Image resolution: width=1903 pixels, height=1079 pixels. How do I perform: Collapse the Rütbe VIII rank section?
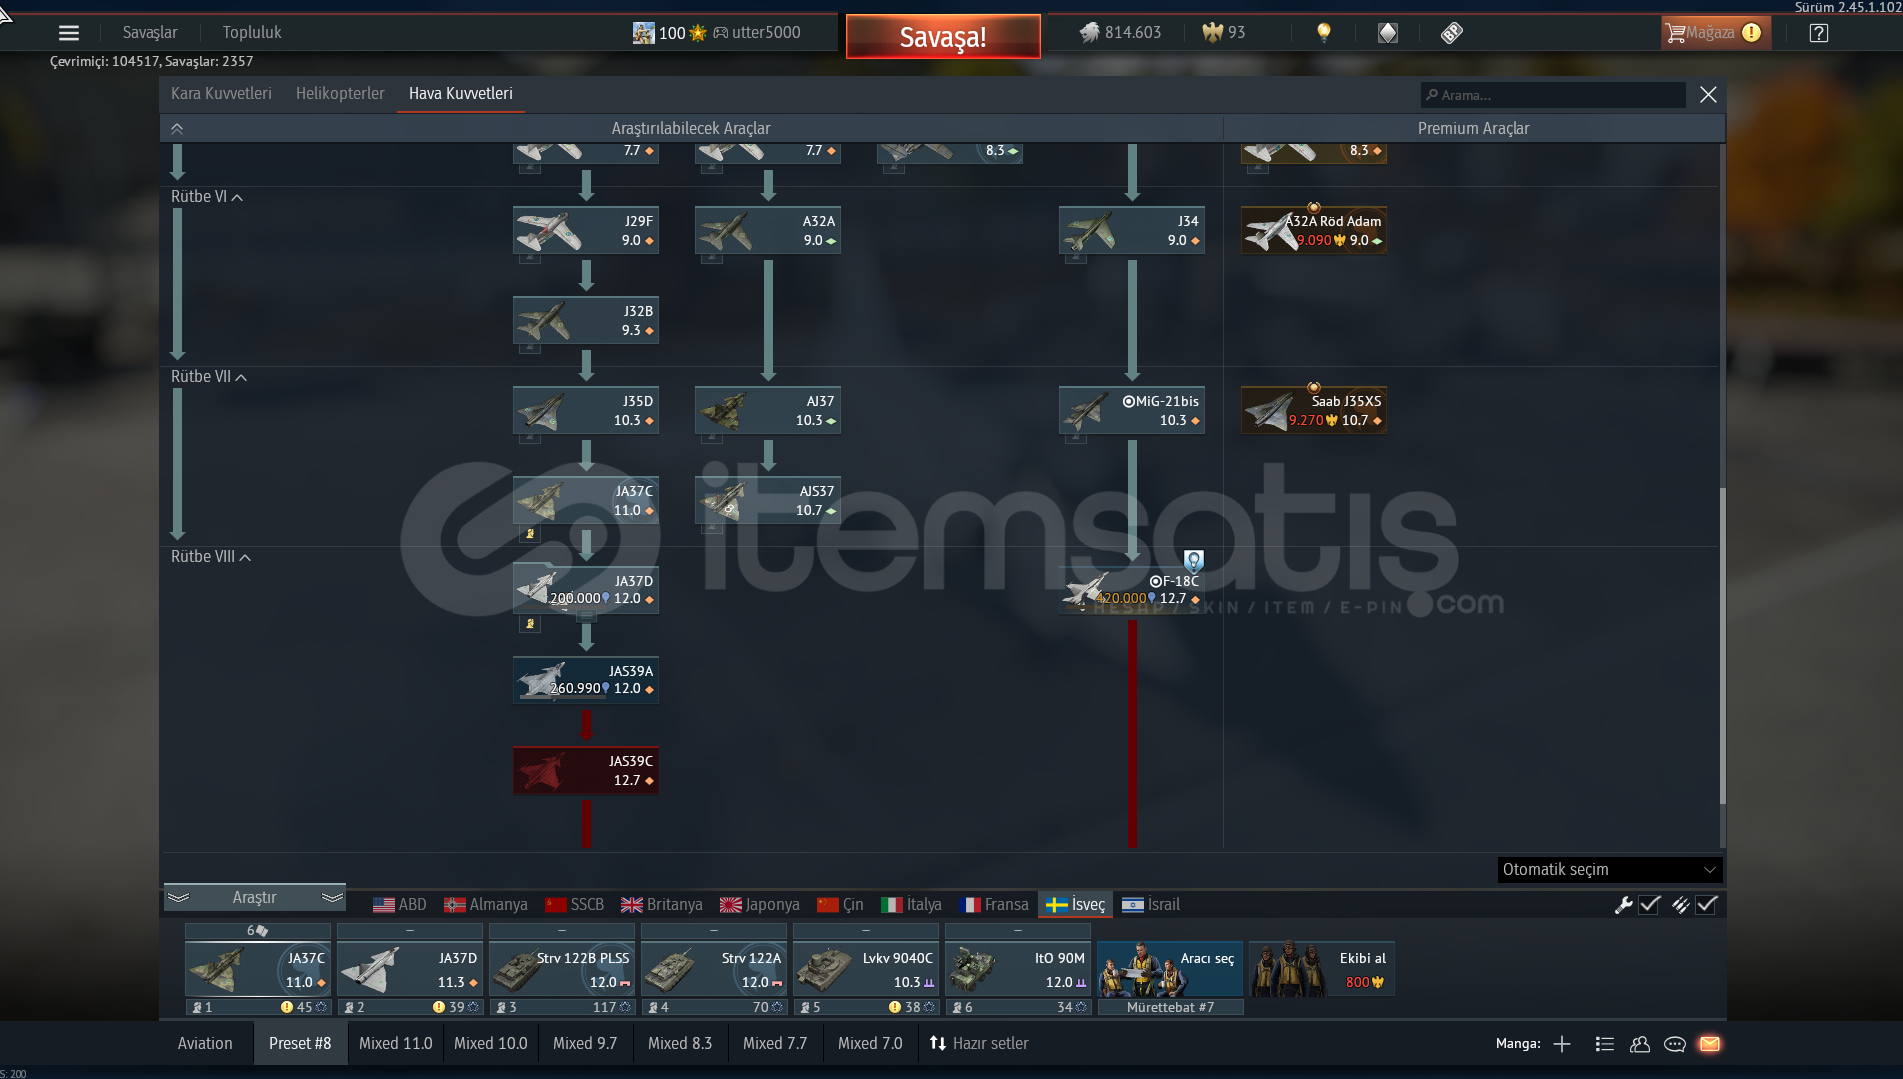(211, 557)
